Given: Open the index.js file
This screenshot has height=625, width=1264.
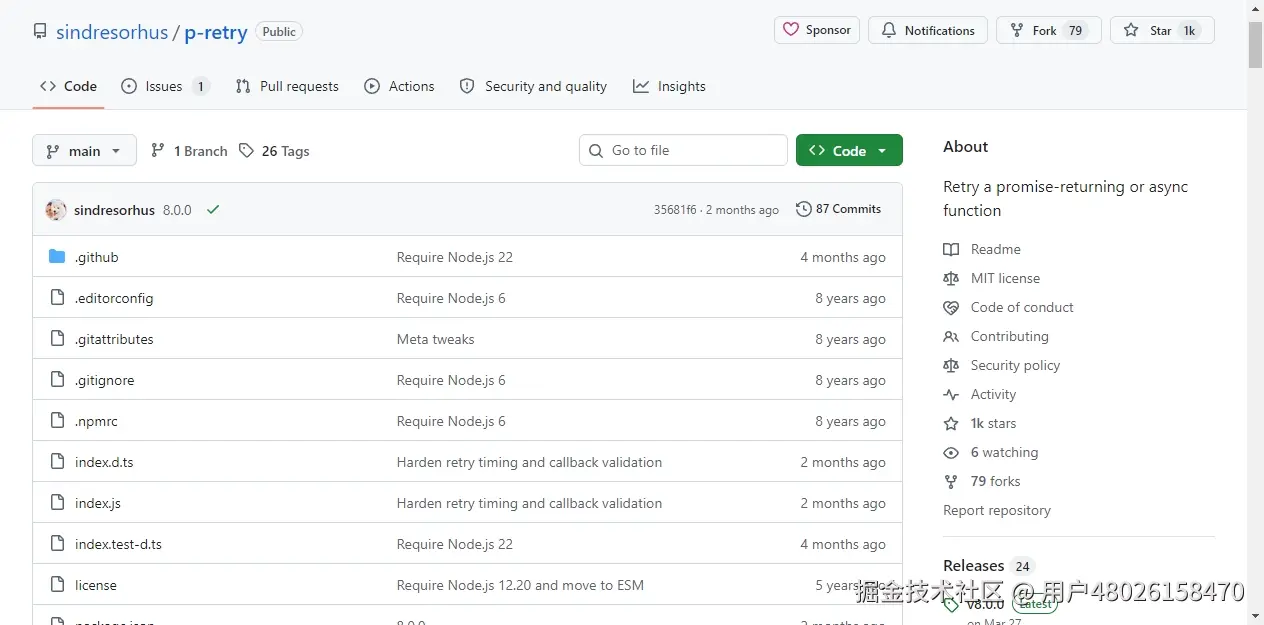Looking at the screenshot, I should click(x=98, y=503).
